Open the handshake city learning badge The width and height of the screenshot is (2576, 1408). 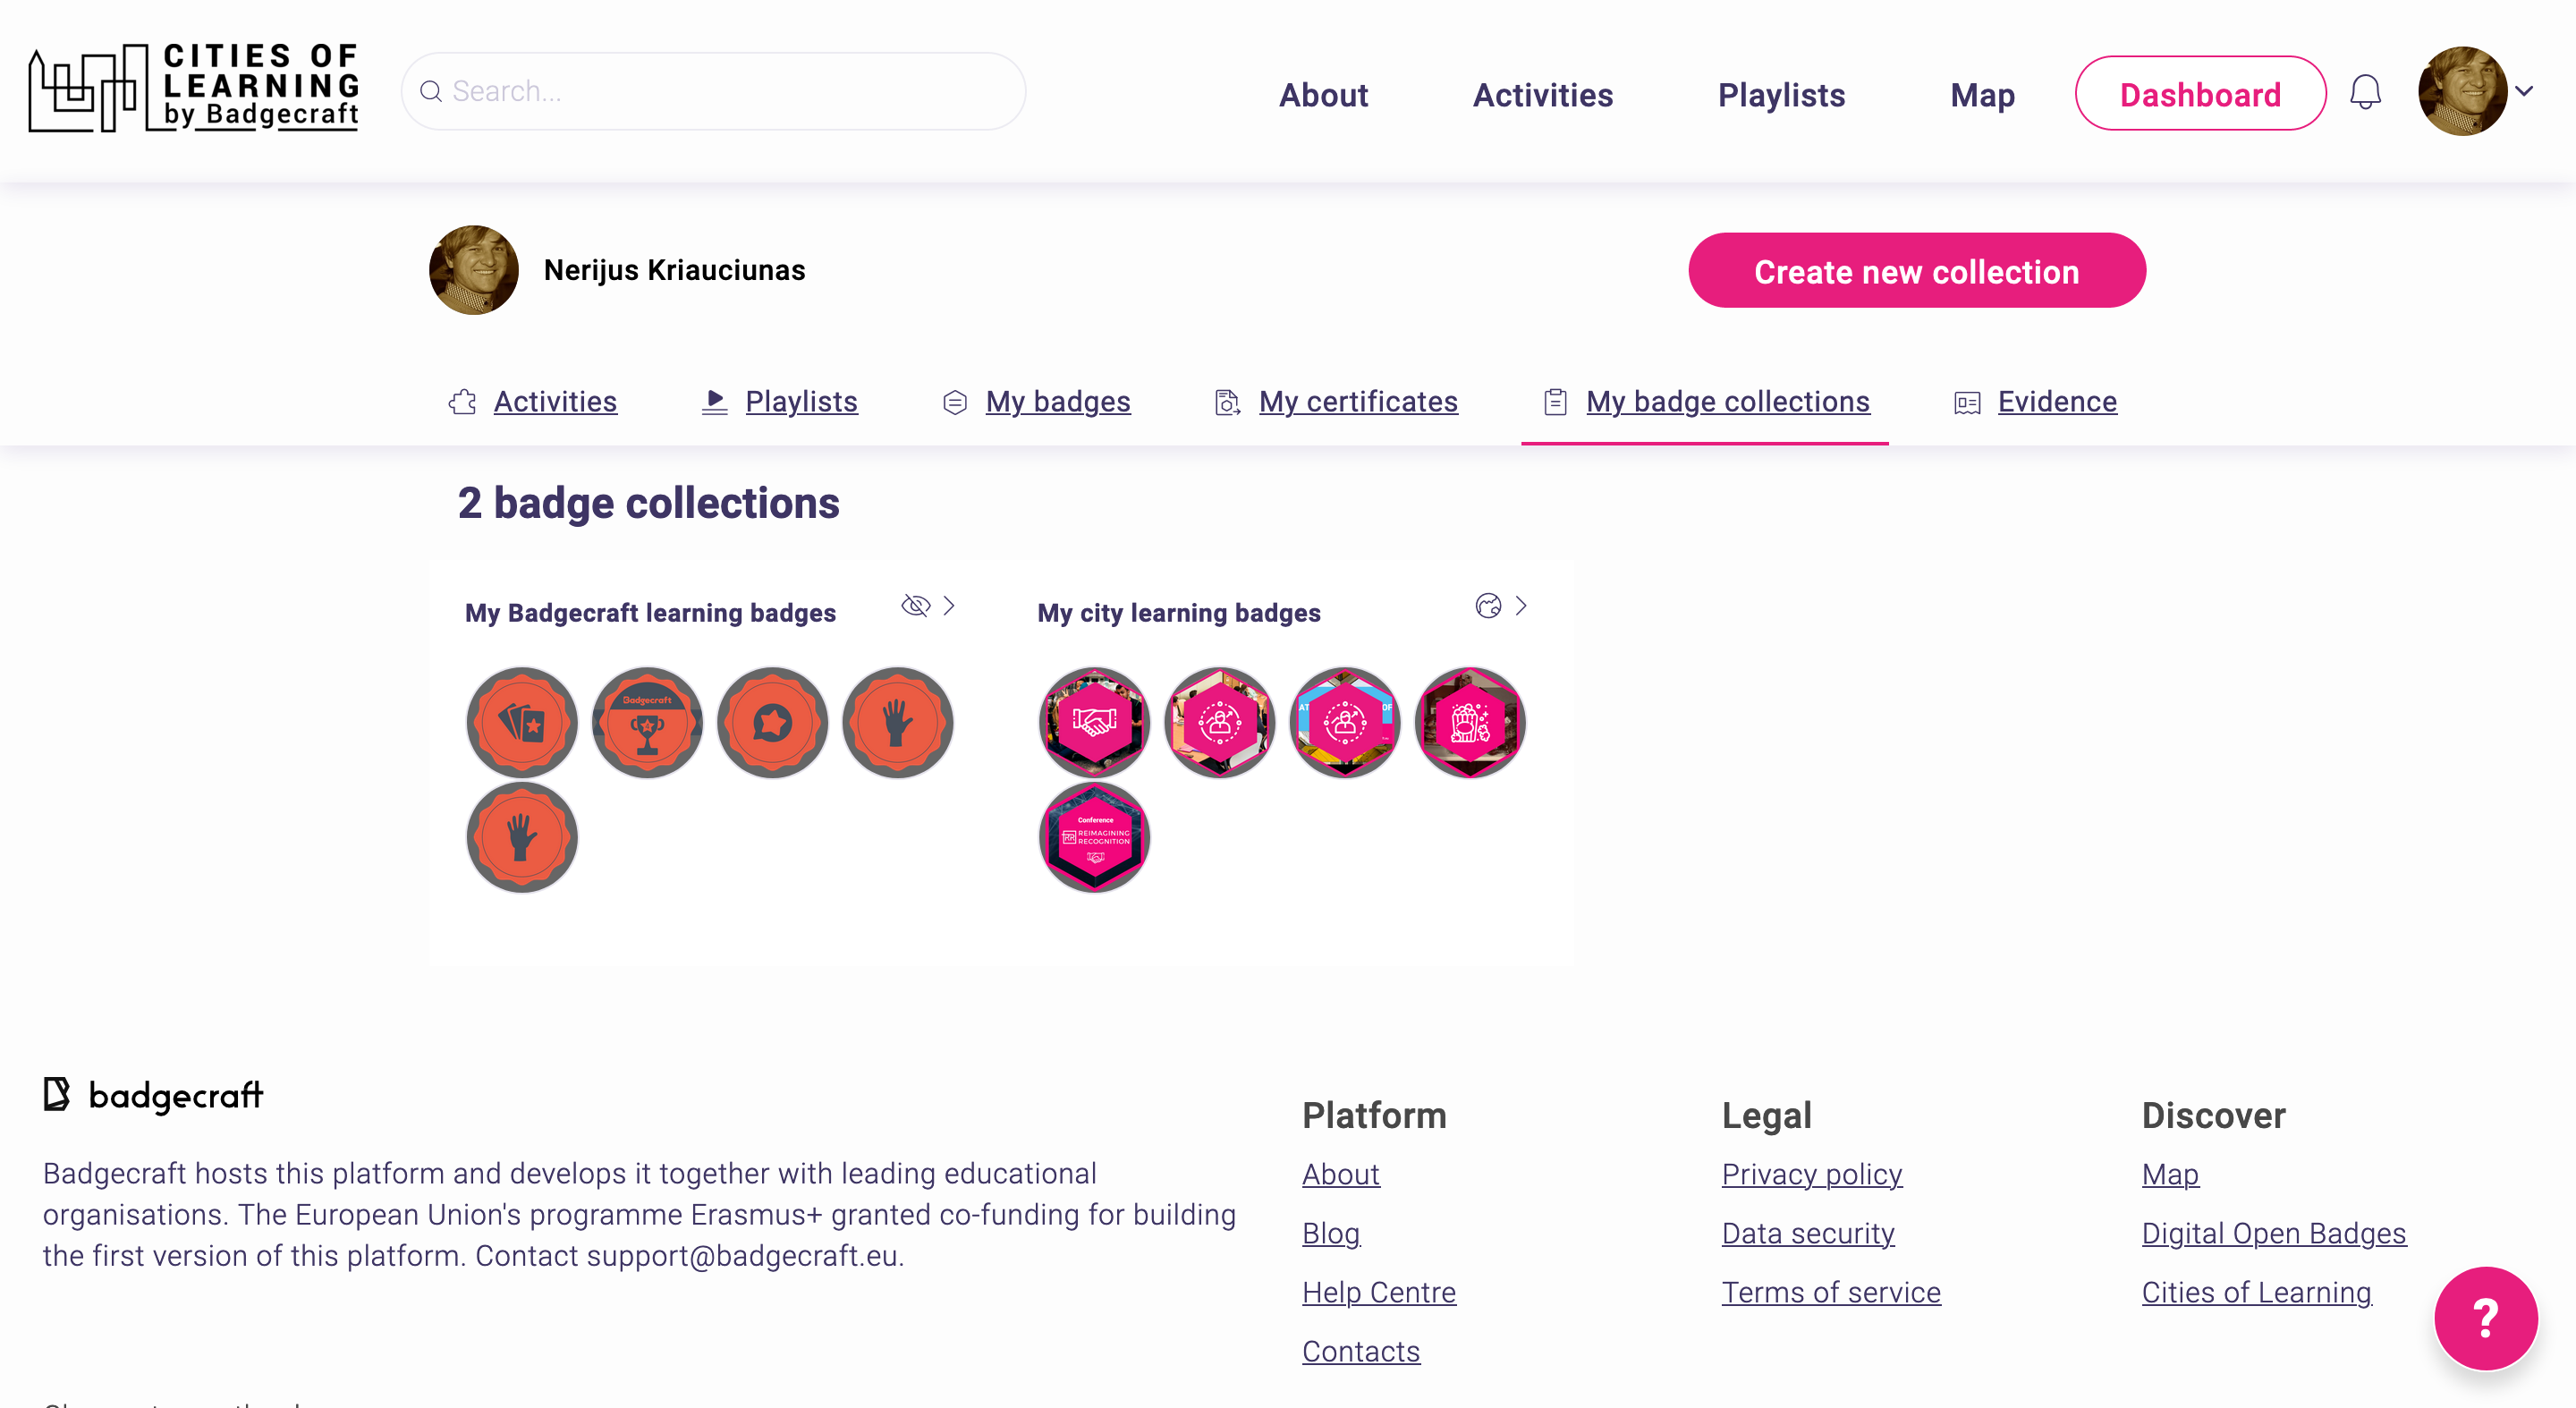tap(1094, 722)
